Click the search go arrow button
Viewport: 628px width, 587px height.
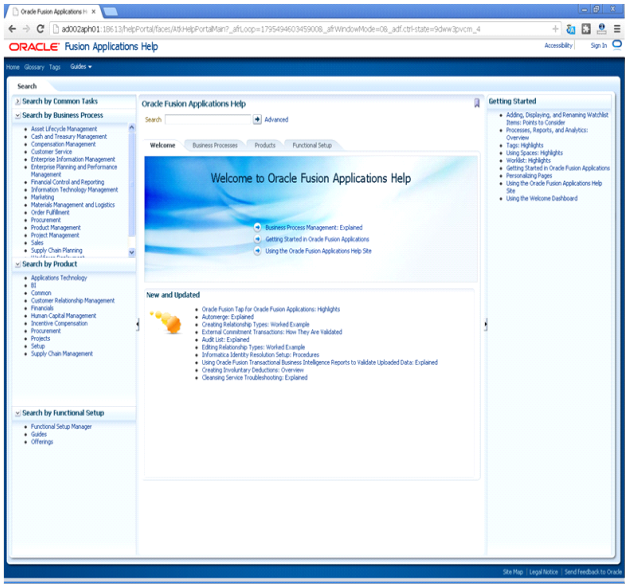pyautogui.click(x=257, y=119)
